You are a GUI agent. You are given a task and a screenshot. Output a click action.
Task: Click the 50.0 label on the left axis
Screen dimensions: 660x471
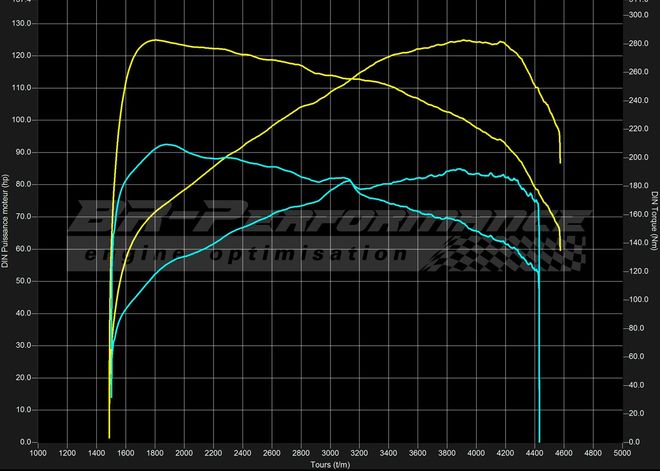(x=22, y=281)
